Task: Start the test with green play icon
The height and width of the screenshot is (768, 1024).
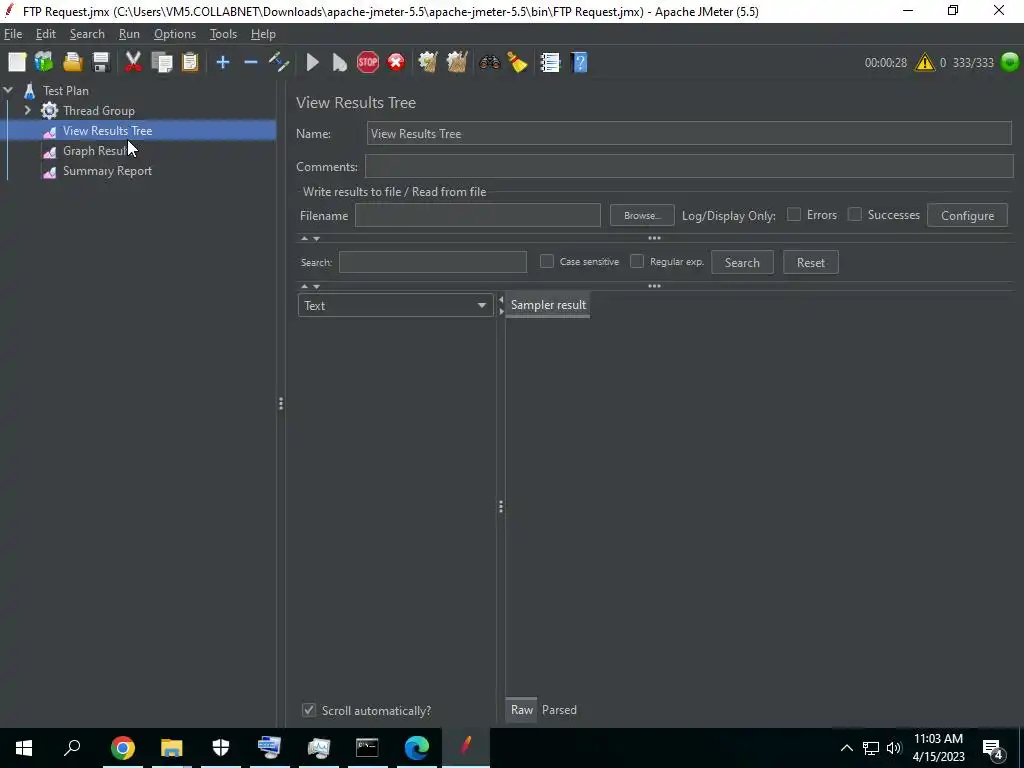Action: 312,62
